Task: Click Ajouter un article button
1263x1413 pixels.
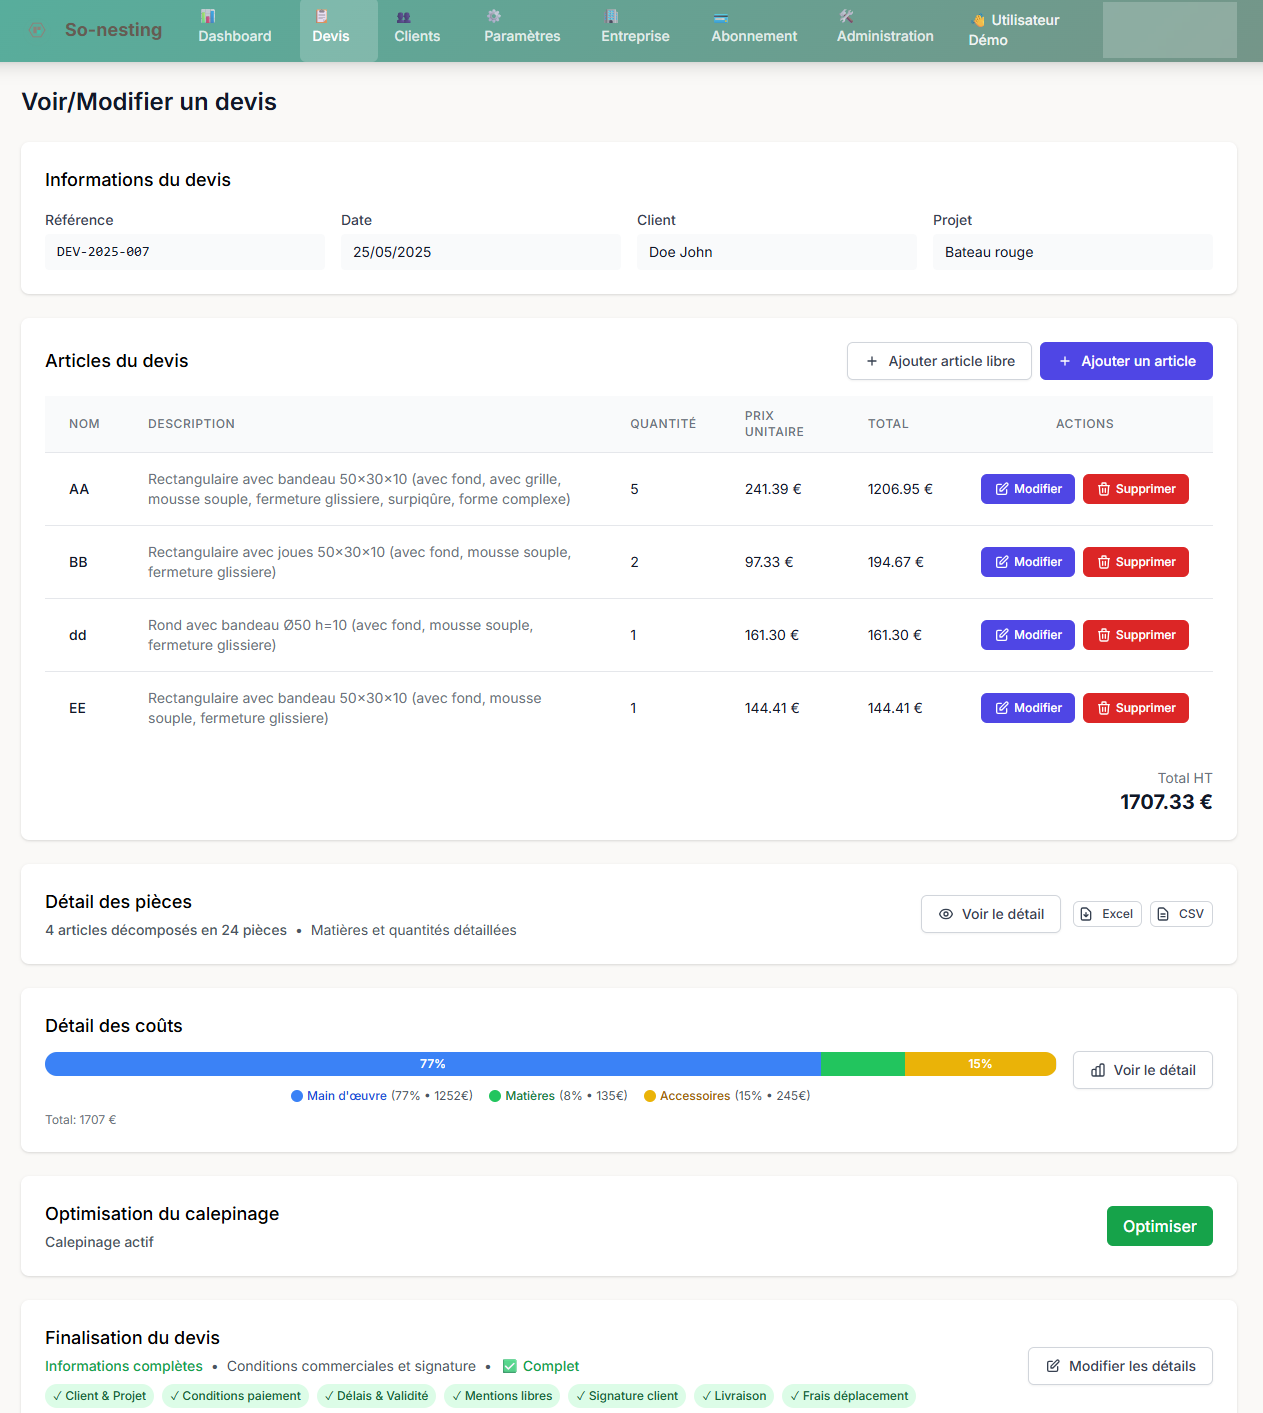Action: [1126, 361]
